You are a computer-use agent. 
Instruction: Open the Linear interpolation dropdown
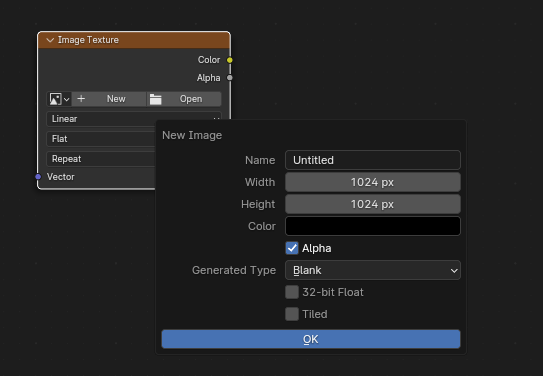pyautogui.click(x=134, y=119)
